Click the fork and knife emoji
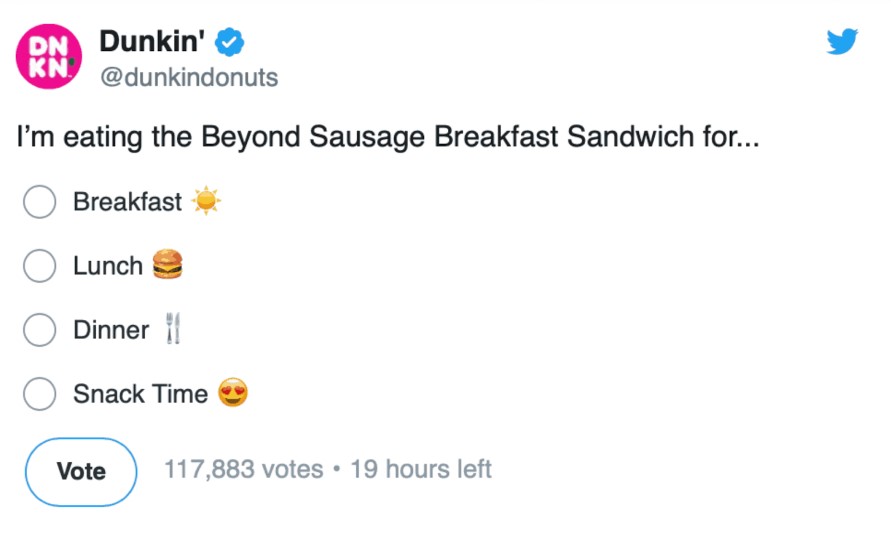Viewport: 891px width, 539px height. pyautogui.click(x=173, y=329)
